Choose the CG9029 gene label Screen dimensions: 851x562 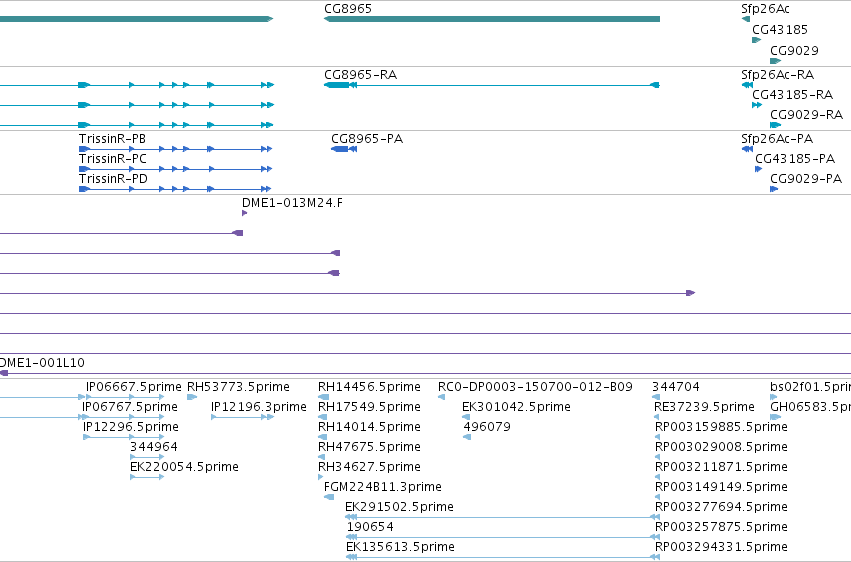point(794,50)
